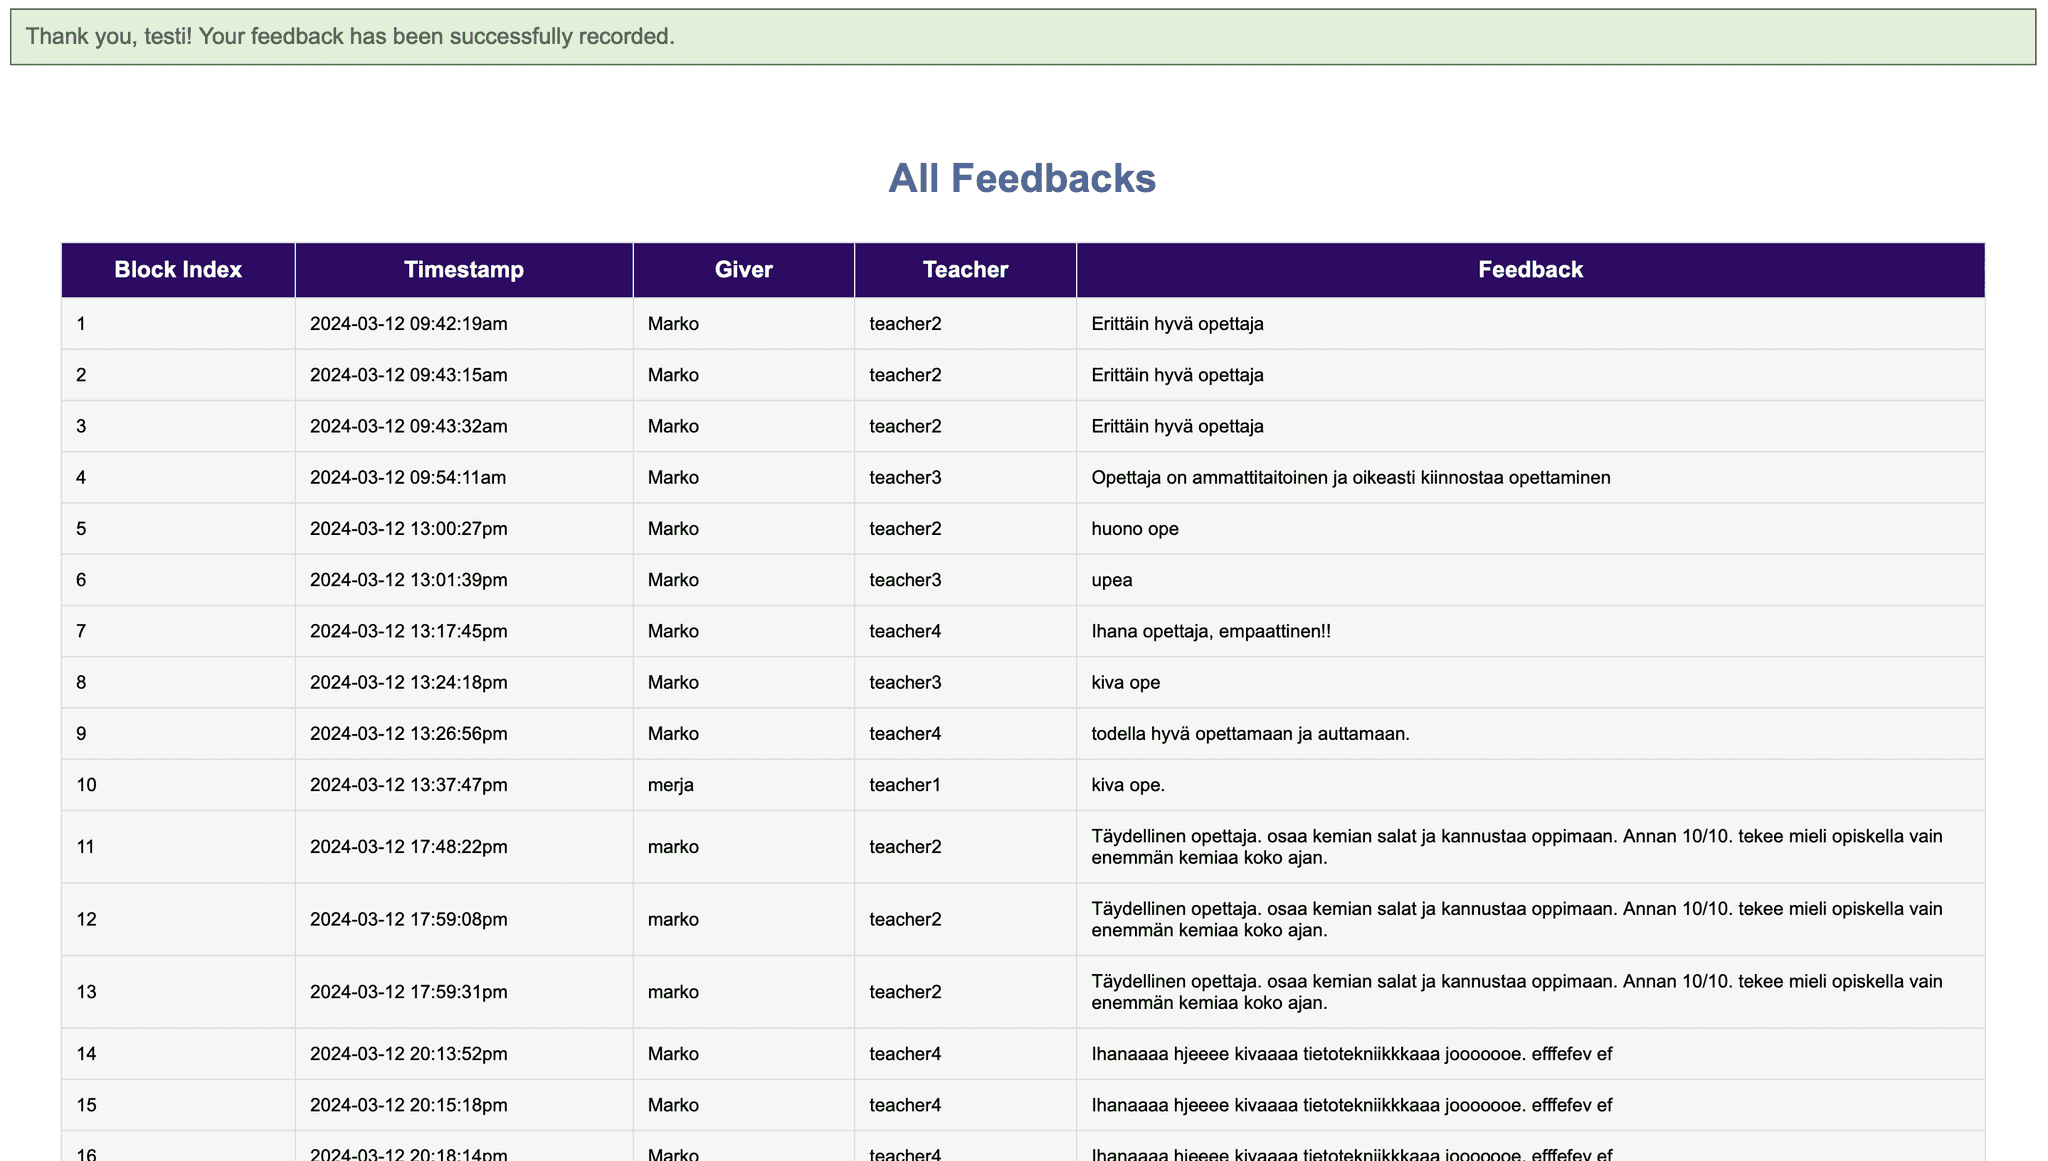Click the green success notification banner
This screenshot has width=2048, height=1161.
coord(1022,37)
